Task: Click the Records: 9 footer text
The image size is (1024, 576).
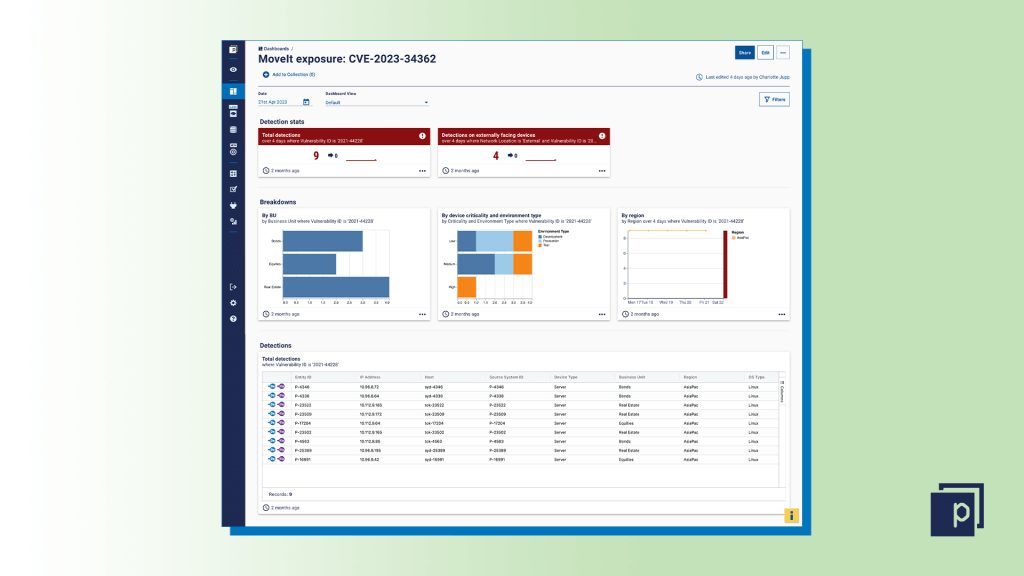Action: (281, 494)
